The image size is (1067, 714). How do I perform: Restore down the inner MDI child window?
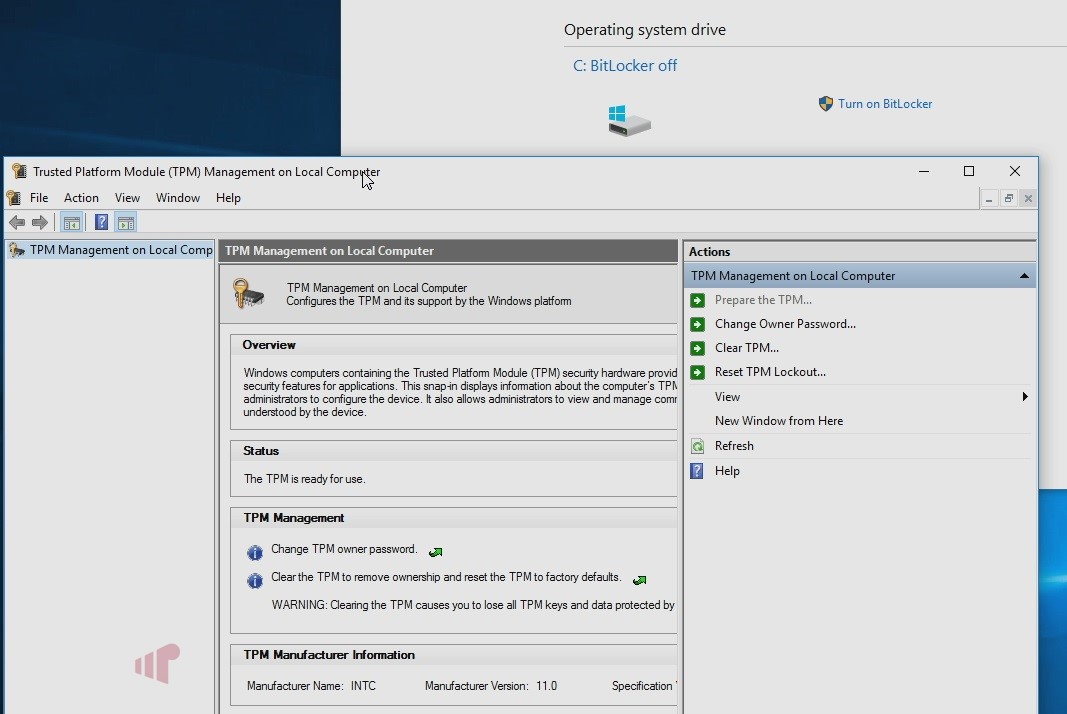point(1008,199)
